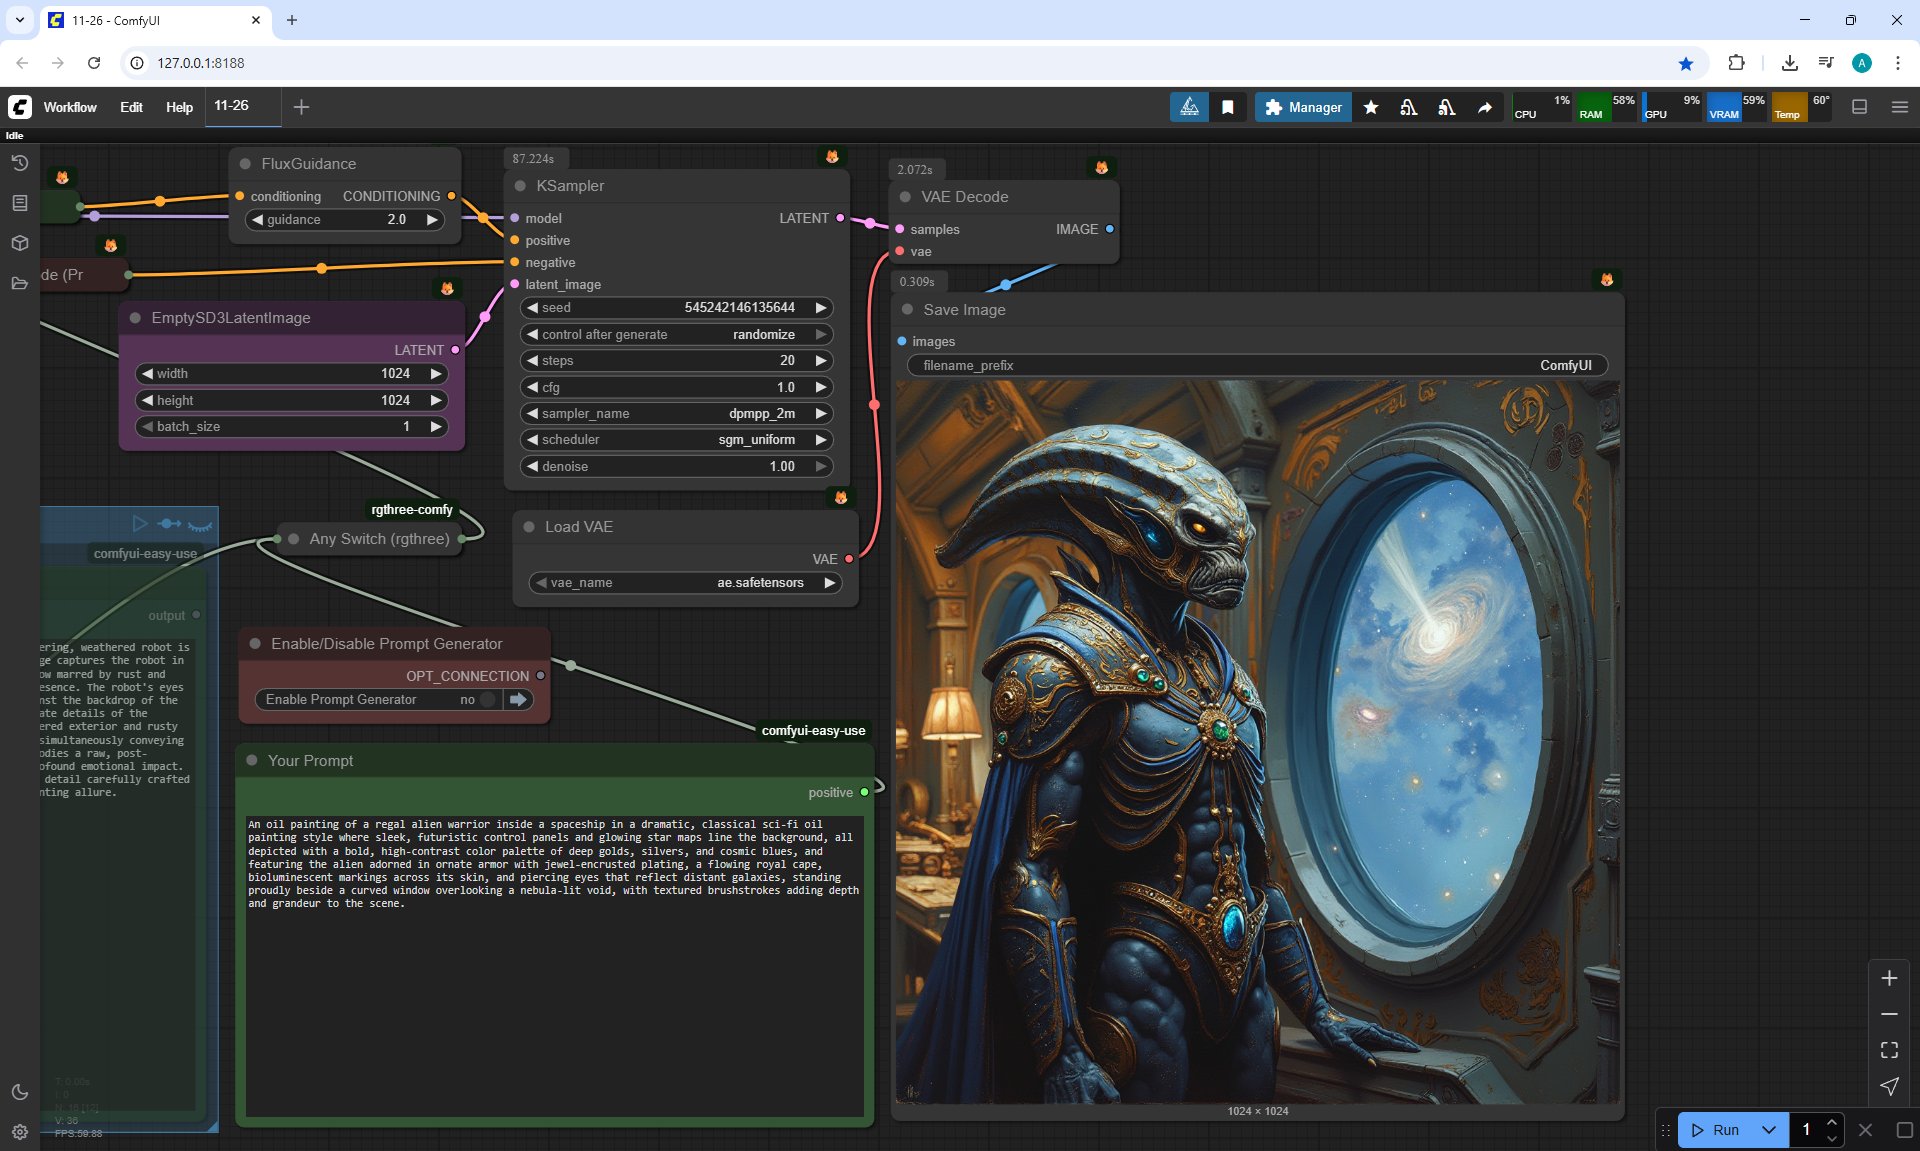Open settings gear in left sidebar
This screenshot has height=1151, width=1920.
(x=19, y=1132)
